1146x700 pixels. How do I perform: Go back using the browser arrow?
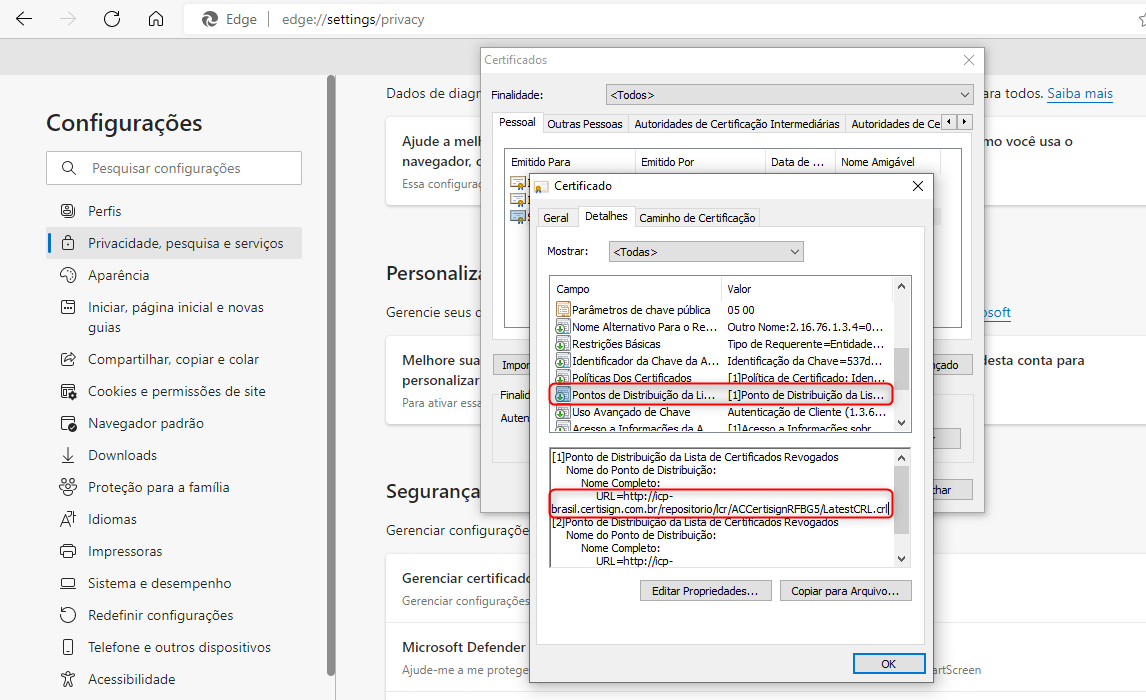point(24,19)
